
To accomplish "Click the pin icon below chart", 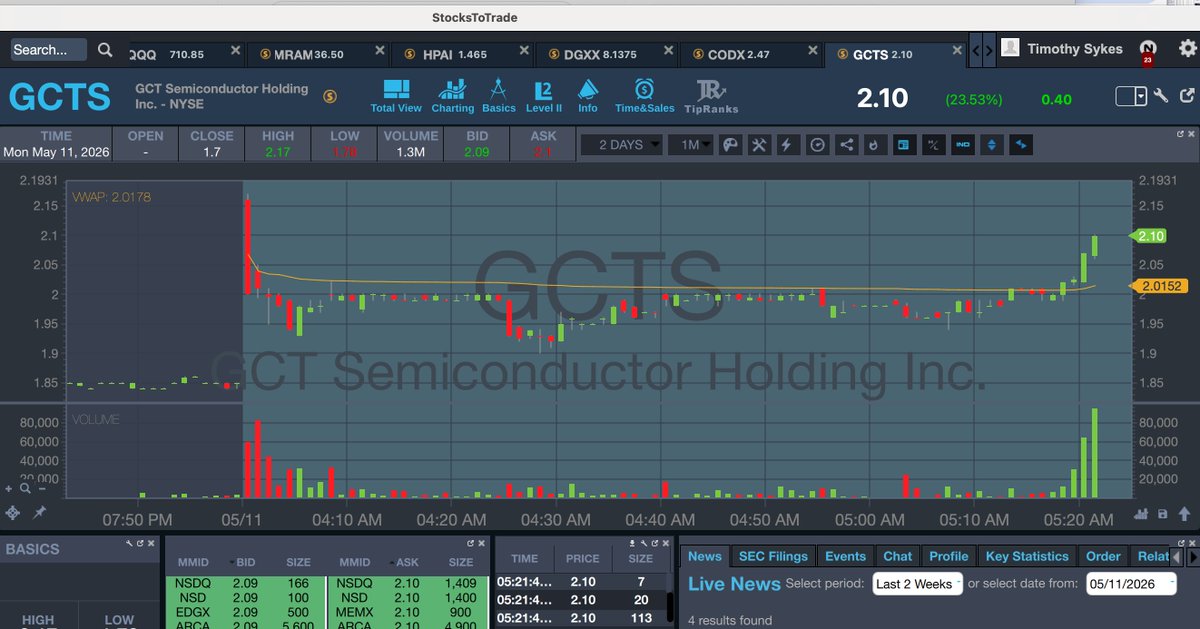I will (x=39, y=512).
